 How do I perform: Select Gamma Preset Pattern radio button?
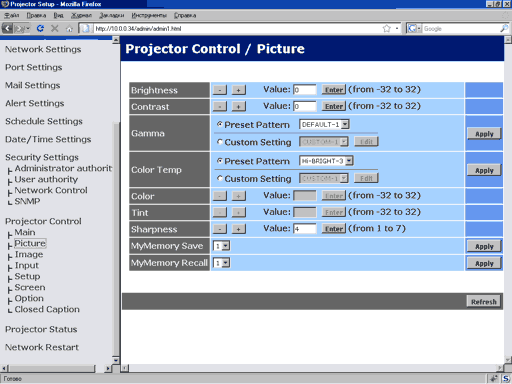[x=220, y=124]
